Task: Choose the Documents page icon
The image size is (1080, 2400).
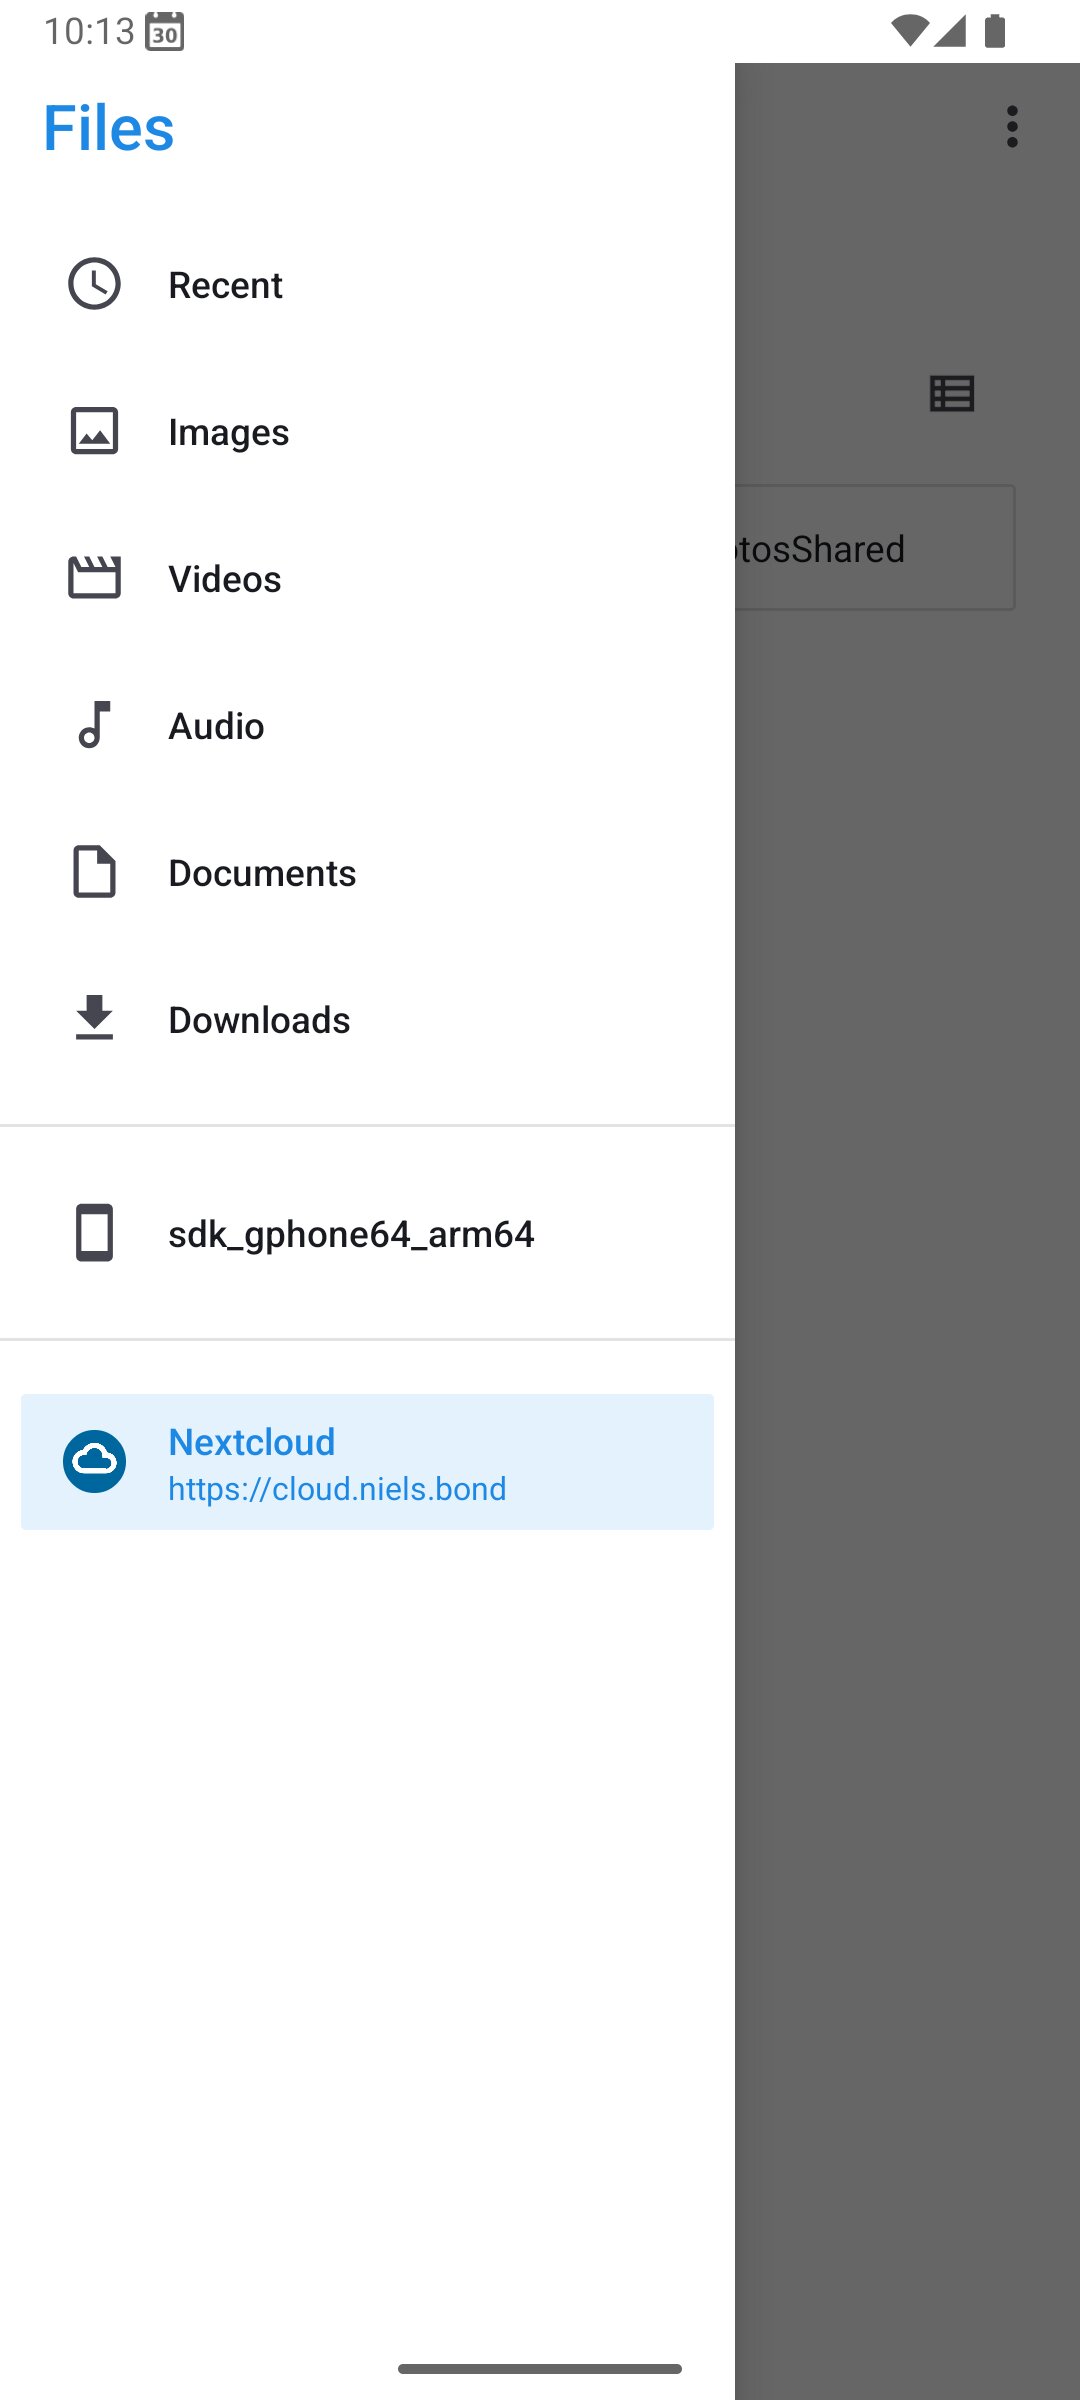Action: [x=94, y=872]
